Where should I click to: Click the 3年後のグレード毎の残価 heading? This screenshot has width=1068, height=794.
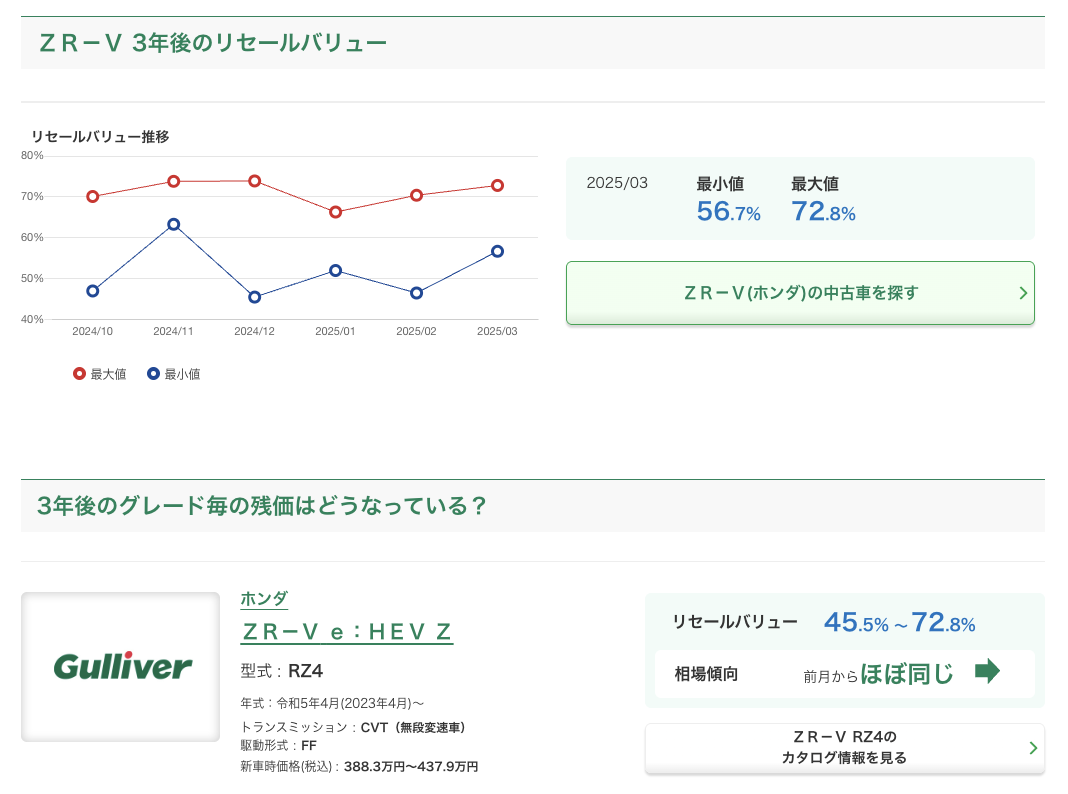coord(262,506)
